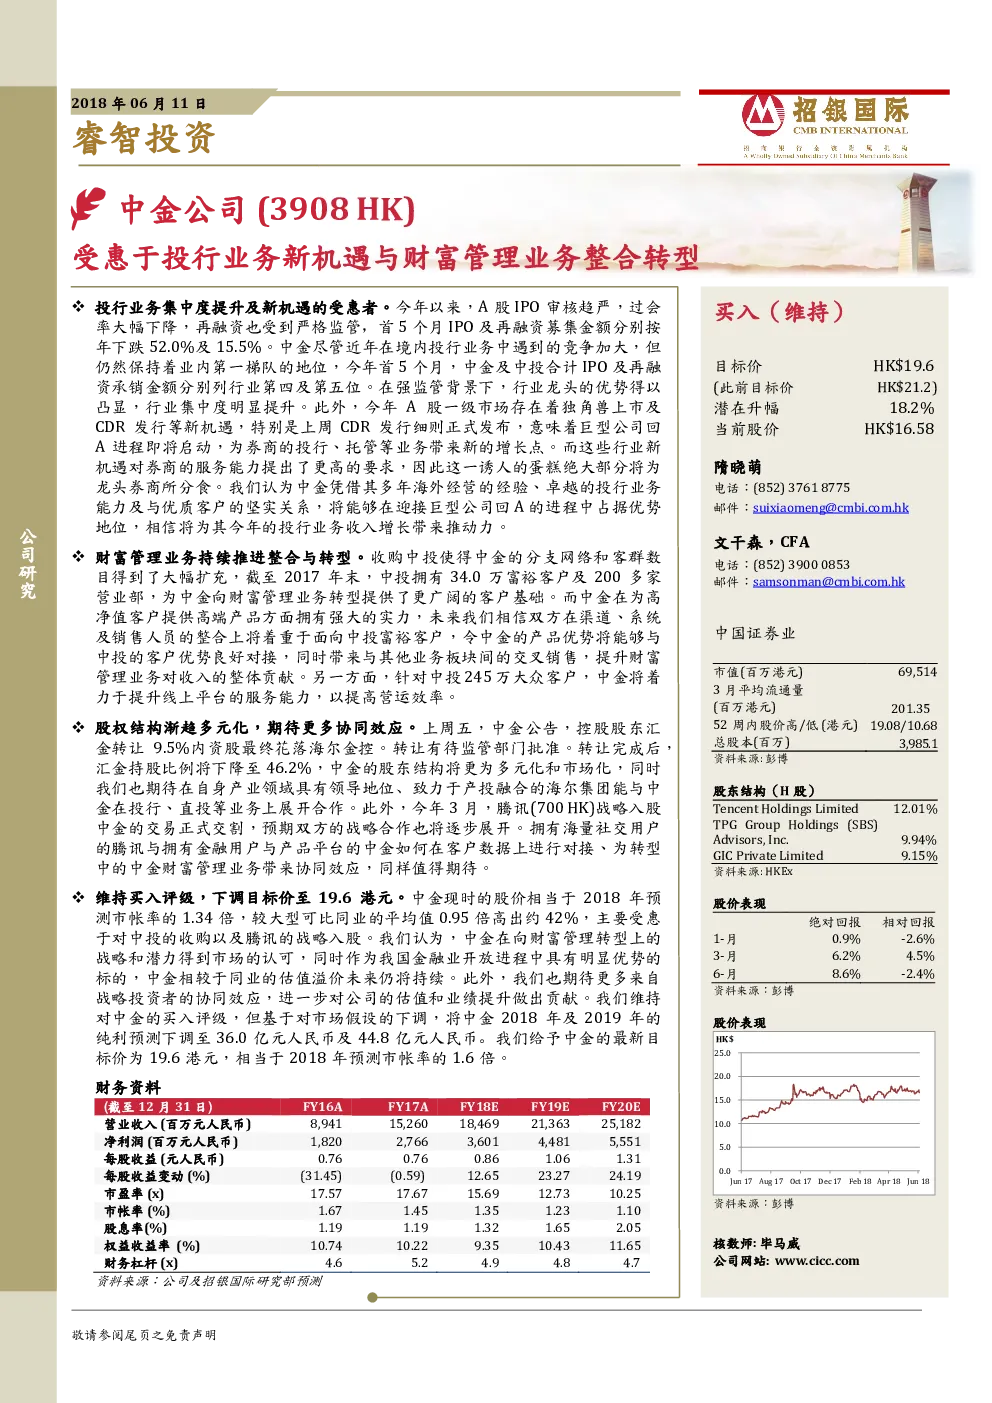Click the 52-week high/low value 19.08/10.68

[x=903, y=726]
